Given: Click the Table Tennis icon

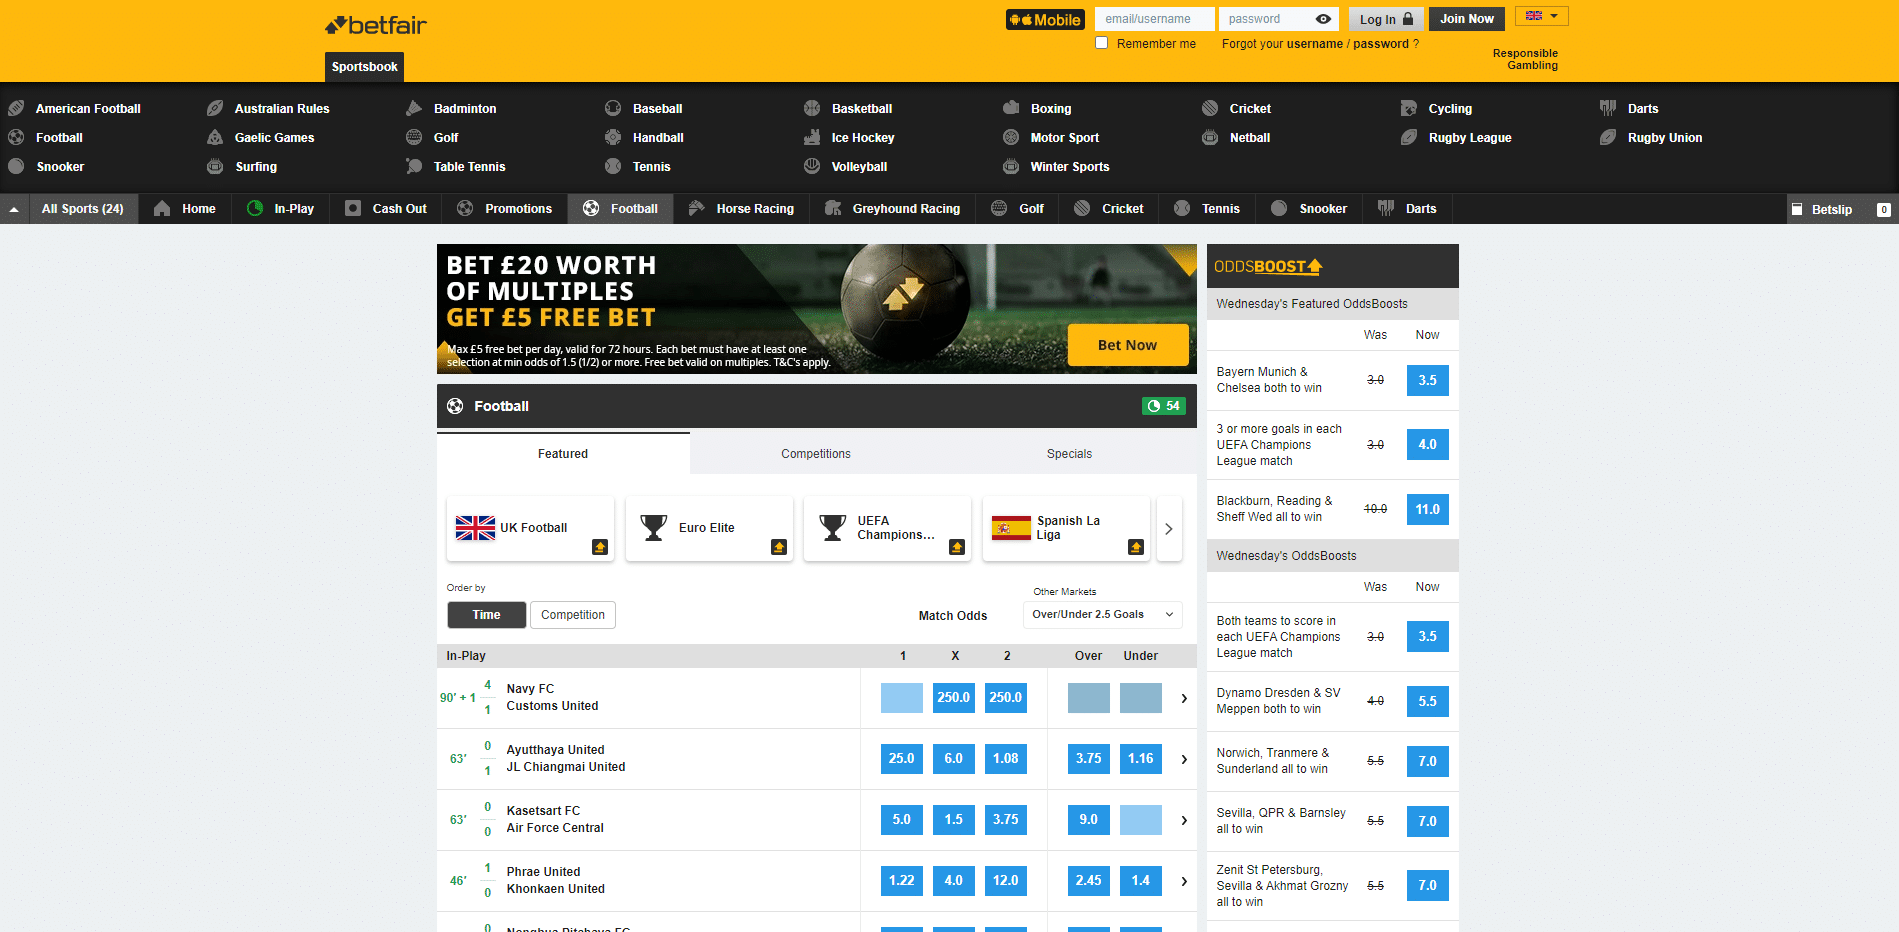Looking at the screenshot, I should pos(414,166).
